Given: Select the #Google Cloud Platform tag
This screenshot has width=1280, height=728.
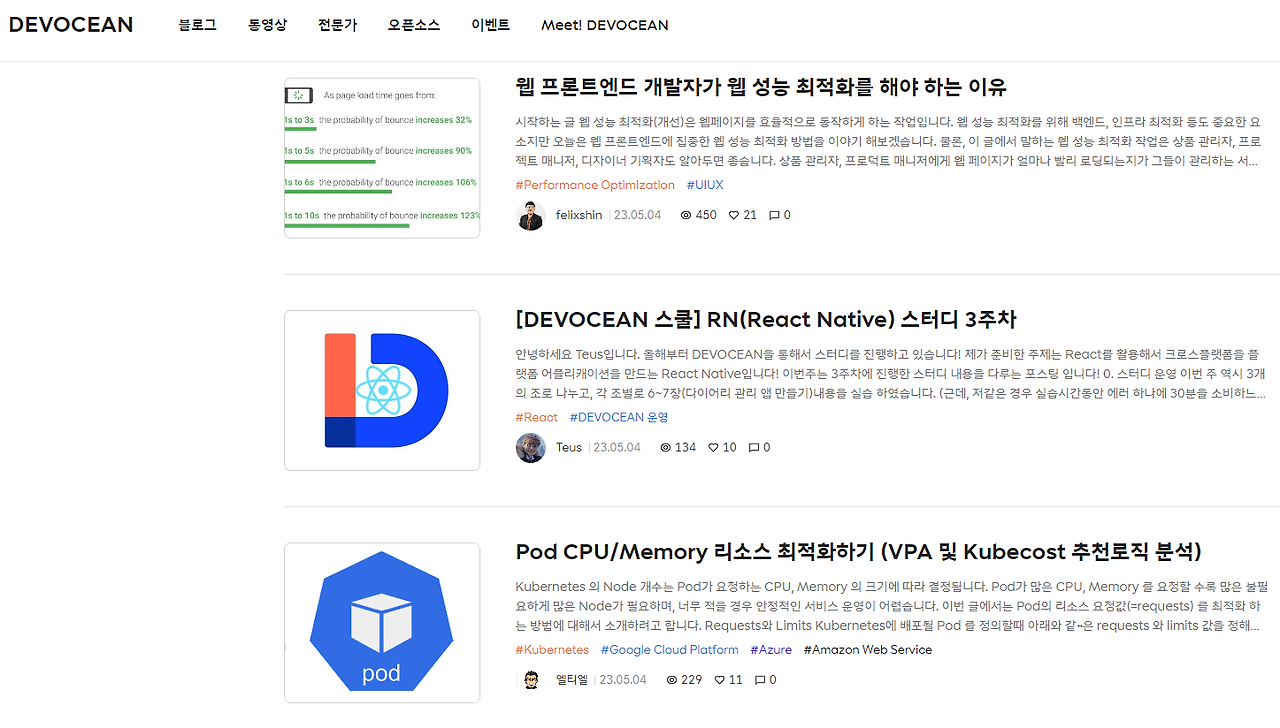Looking at the screenshot, I should click(x=670, y=650).
